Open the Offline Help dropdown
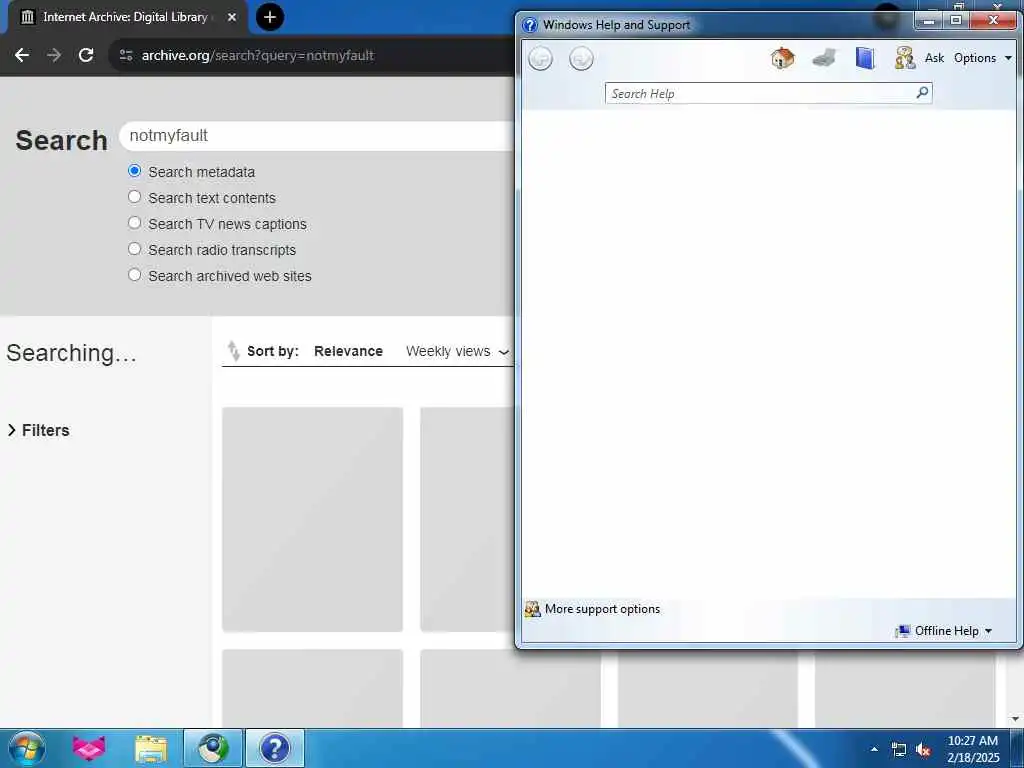1024x768 pixels. pos(944,631)
